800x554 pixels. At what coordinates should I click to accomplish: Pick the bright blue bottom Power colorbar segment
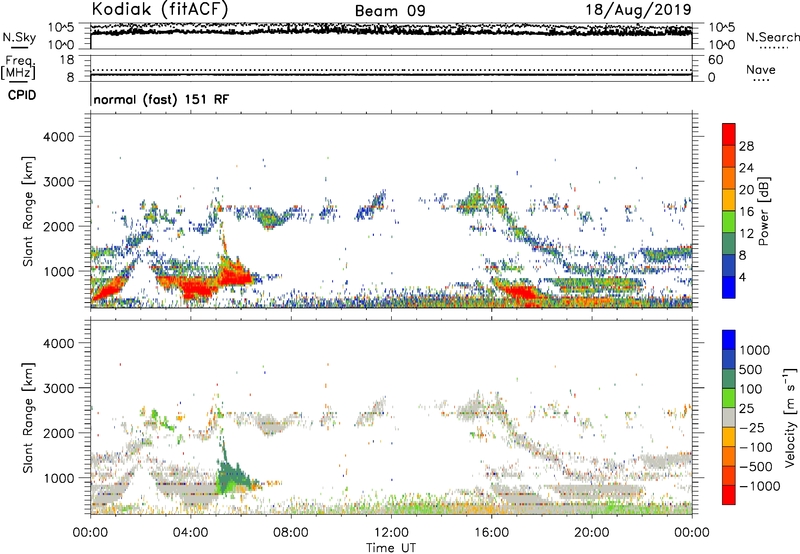[729, 287]
